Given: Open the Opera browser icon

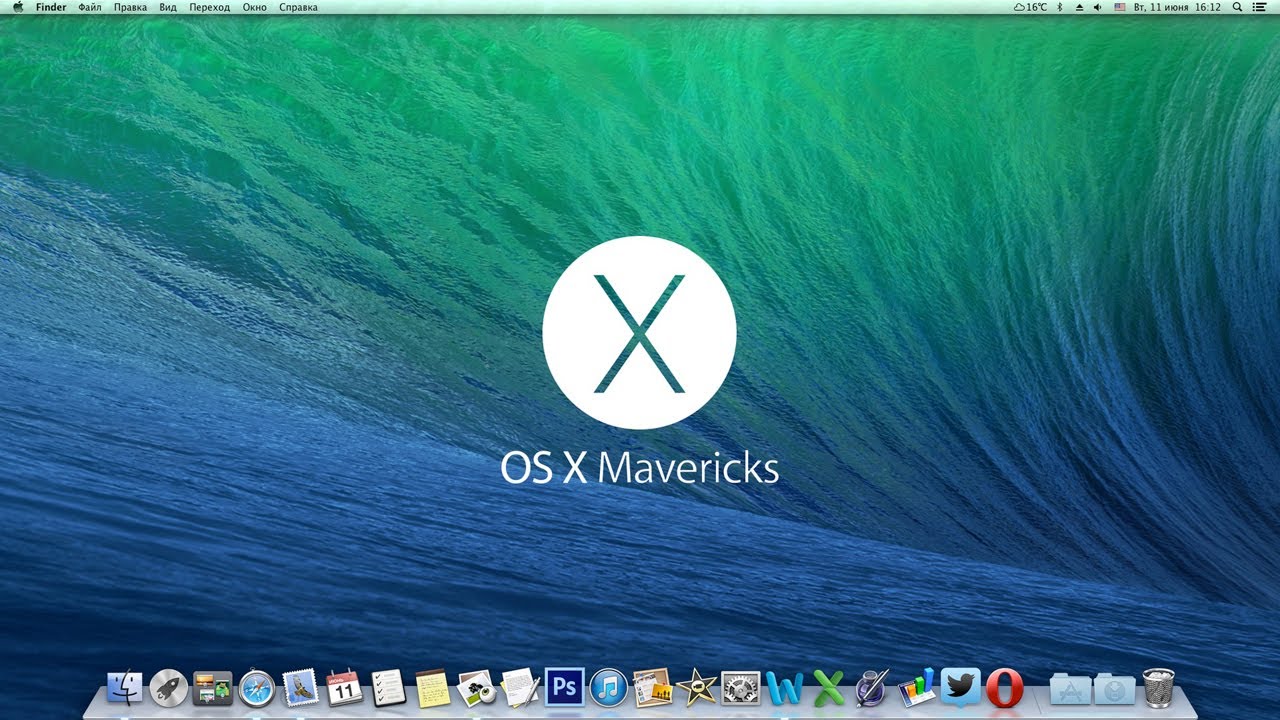Looking at the screenshot, I should tap(1003, 688).
